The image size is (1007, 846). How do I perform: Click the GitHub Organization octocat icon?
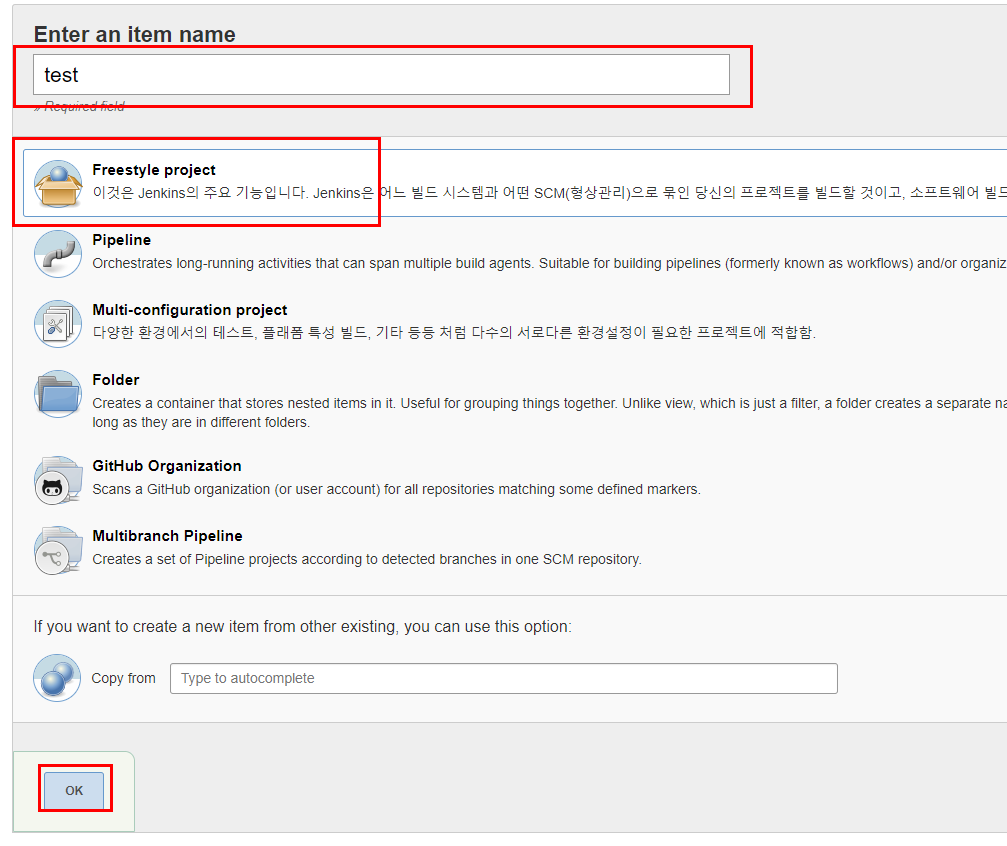(58, 480)
